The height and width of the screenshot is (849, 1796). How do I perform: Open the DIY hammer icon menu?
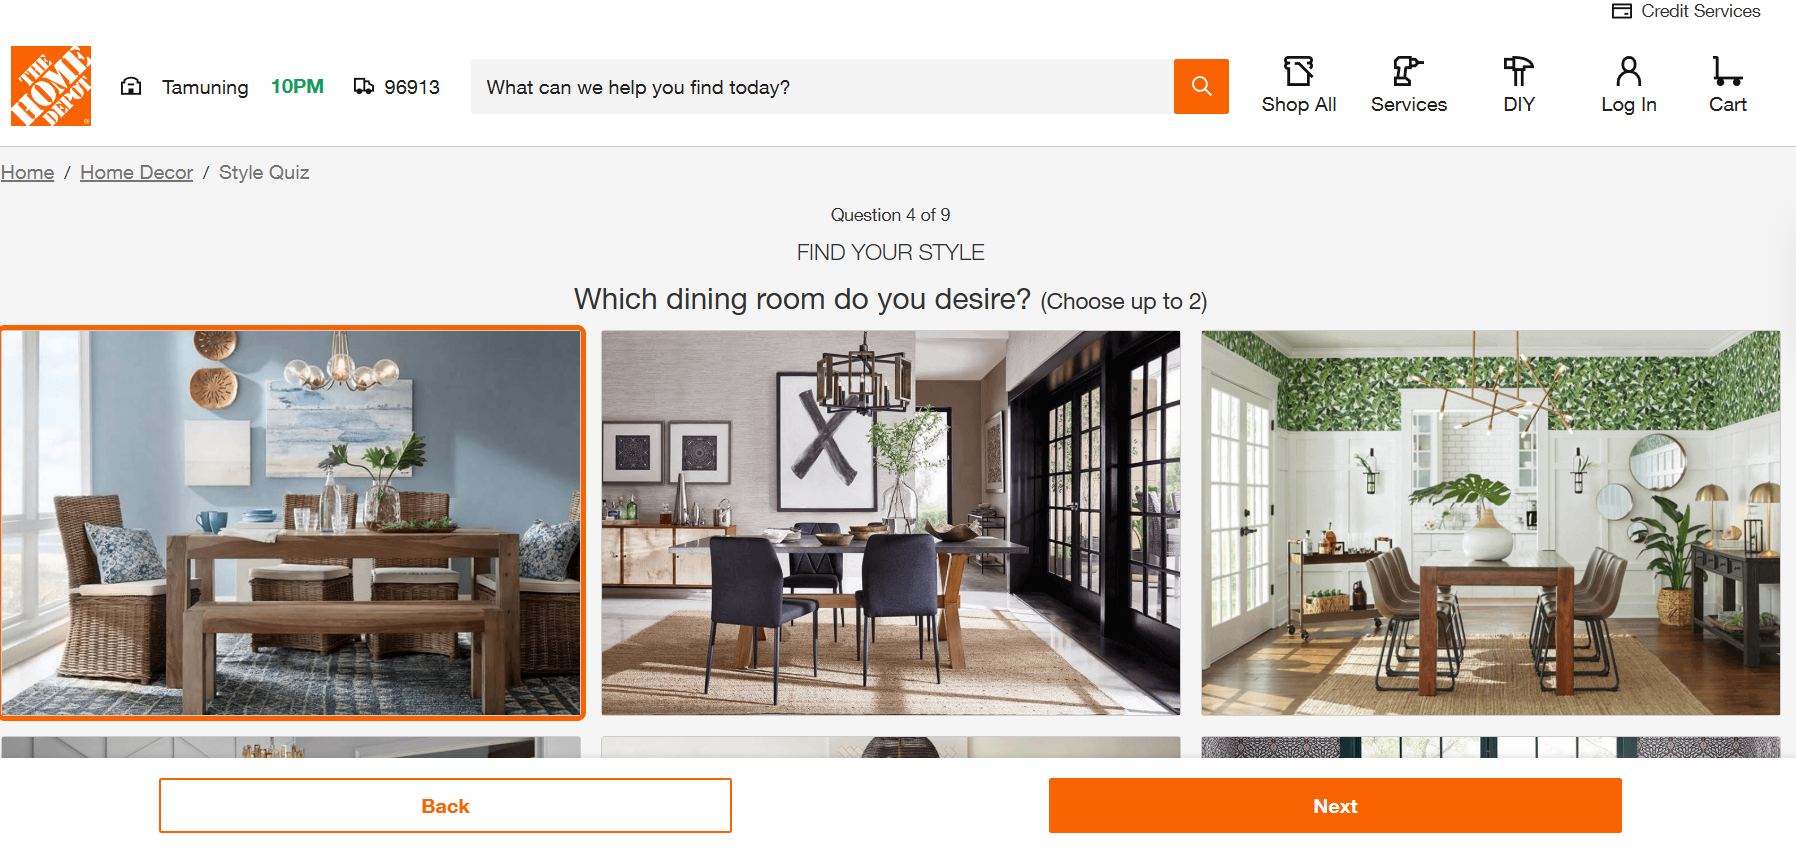1518,71
